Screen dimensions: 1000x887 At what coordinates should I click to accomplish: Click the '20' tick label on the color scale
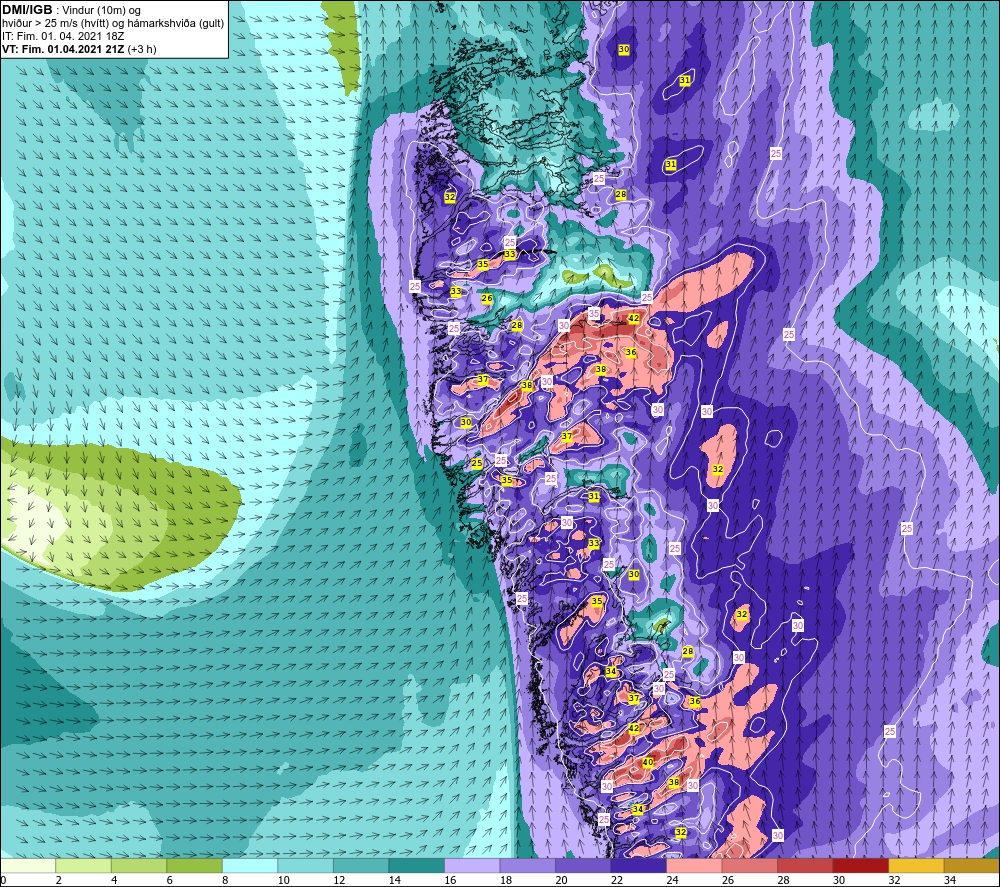[561, 880]
